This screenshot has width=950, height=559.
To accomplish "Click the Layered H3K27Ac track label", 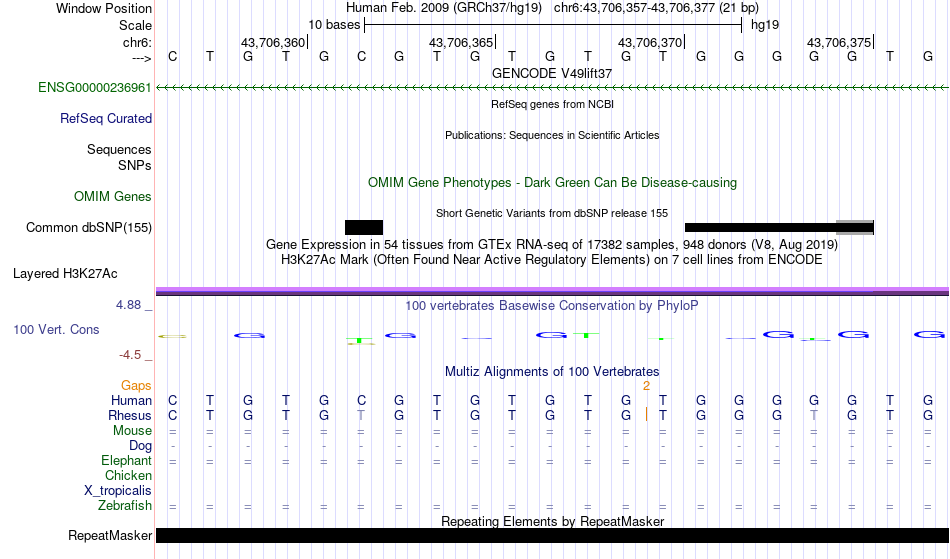I will tap(65, 273).
